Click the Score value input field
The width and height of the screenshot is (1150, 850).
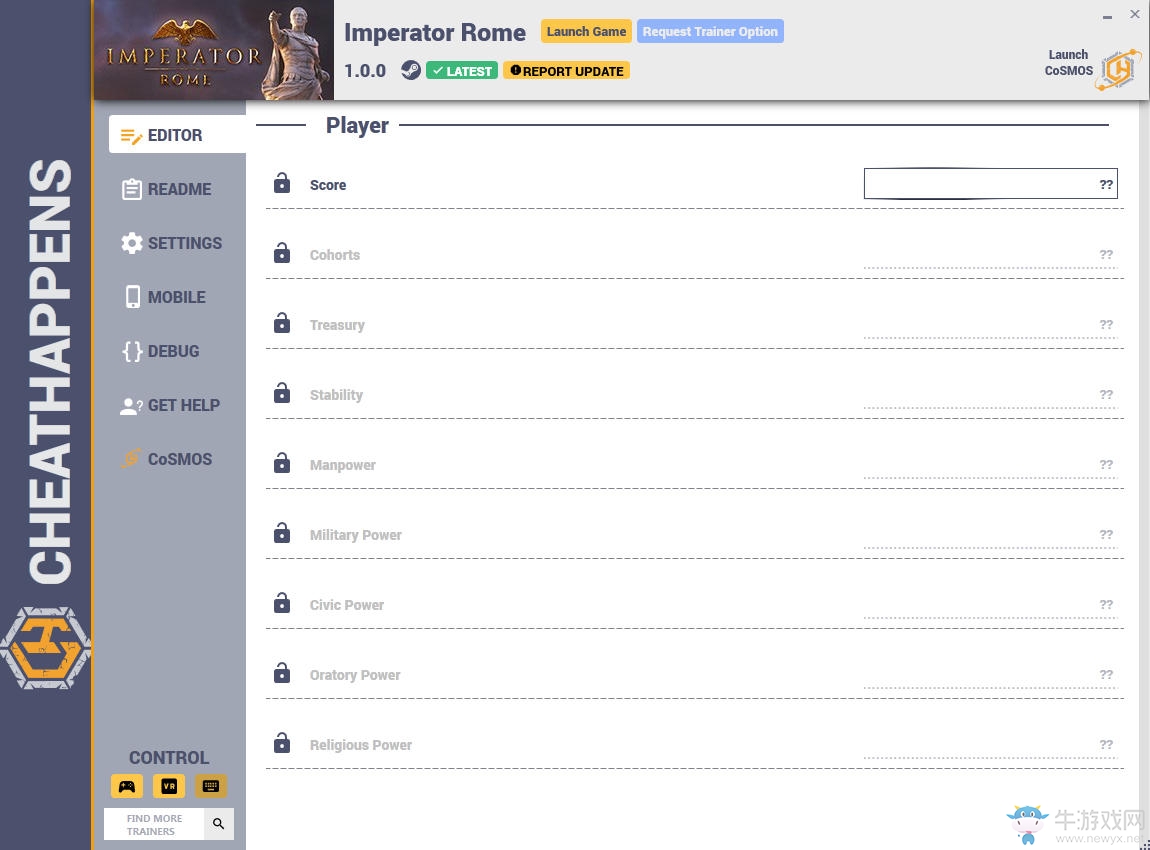click(991, 184)
